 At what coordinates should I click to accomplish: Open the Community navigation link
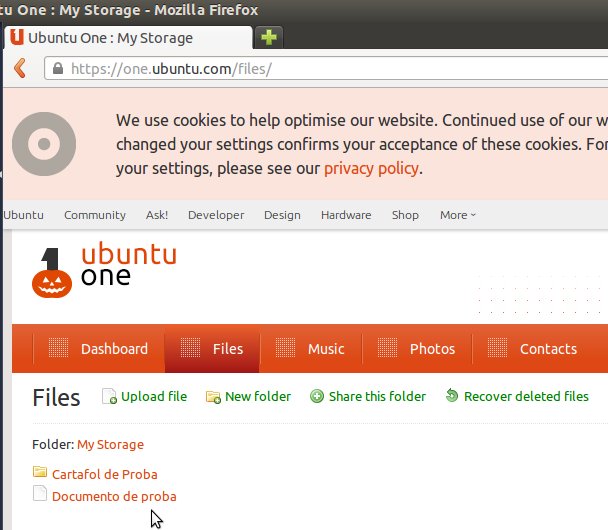[x=95, y=215]
